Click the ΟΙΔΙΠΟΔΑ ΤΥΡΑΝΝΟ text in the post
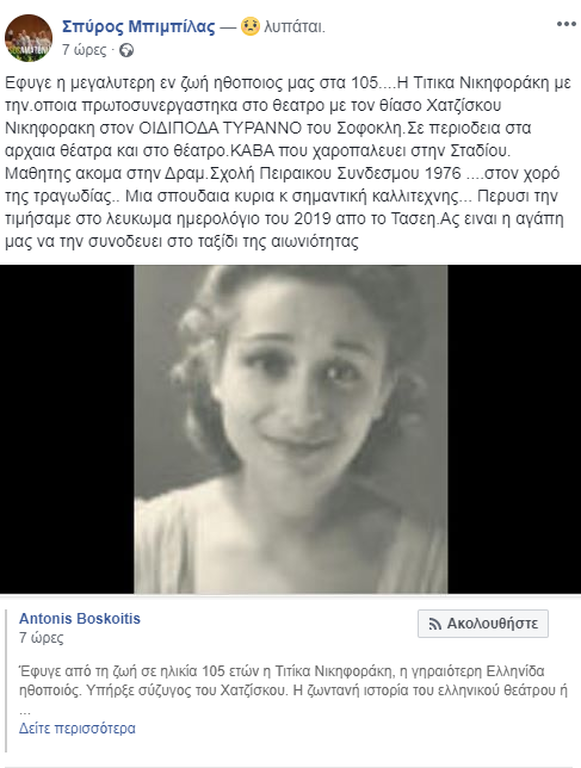The height and width of the screenshot is (768, 581). pos(220,128)
